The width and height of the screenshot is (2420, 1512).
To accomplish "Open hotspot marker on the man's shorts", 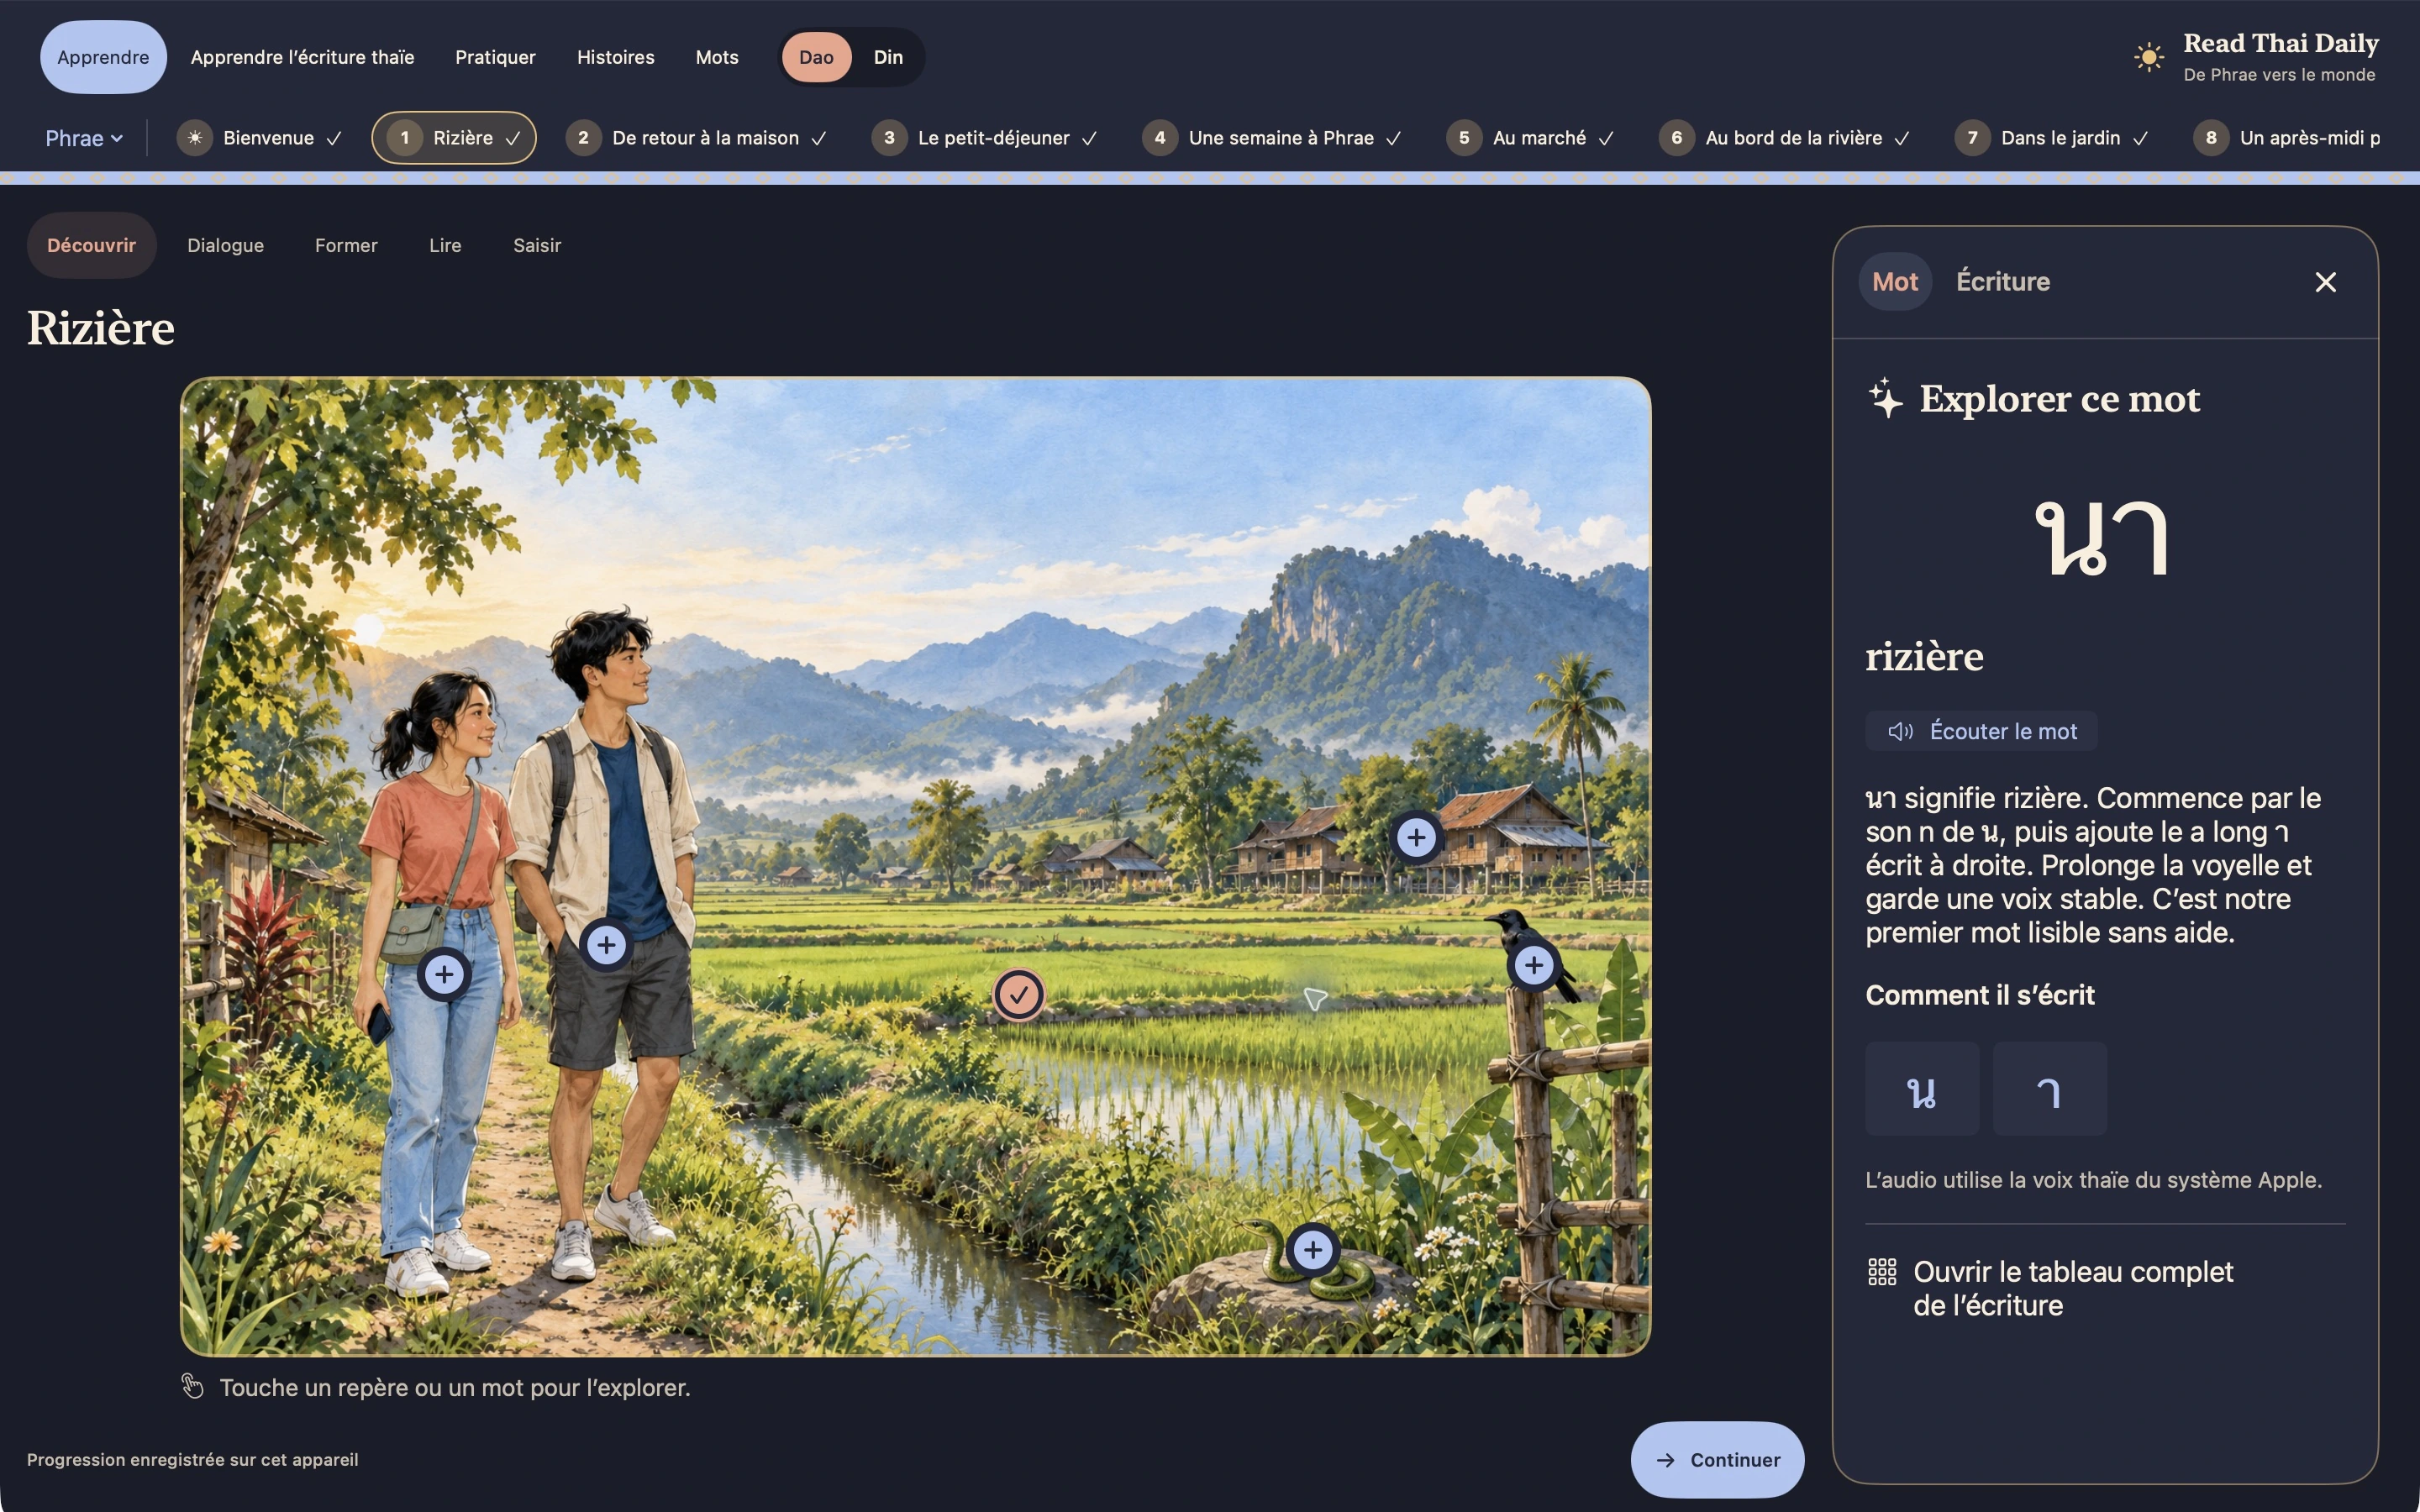I will [606, 945].
